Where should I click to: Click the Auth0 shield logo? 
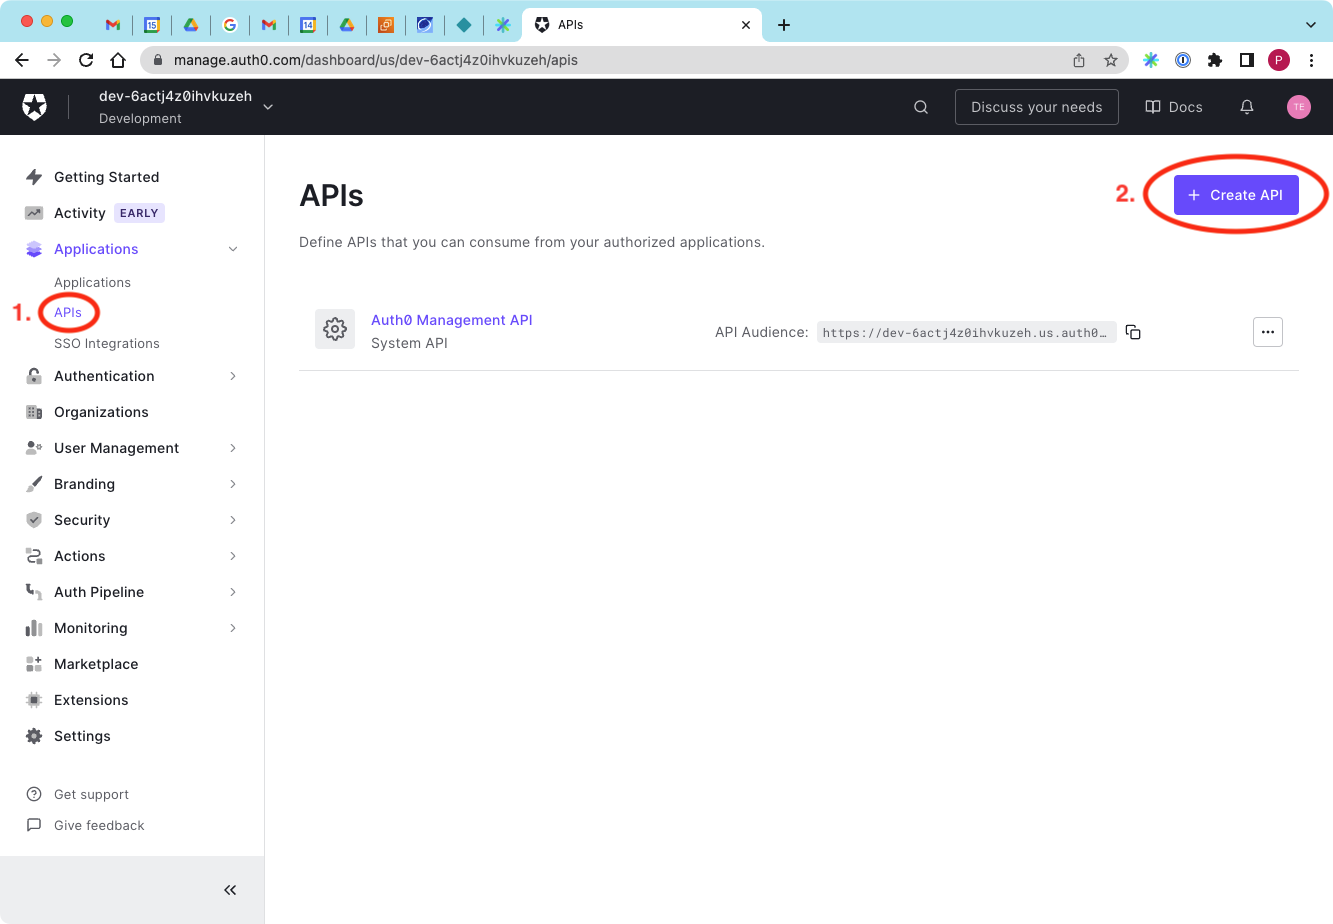pyautogui.click(x=35, y=107)
